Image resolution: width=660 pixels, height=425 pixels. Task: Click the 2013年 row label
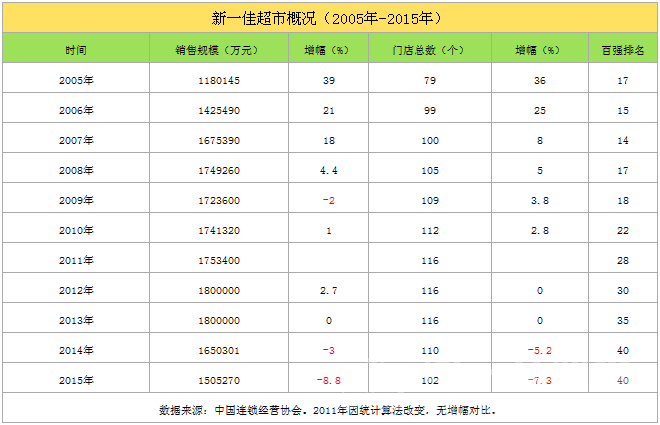coord(76,320)
